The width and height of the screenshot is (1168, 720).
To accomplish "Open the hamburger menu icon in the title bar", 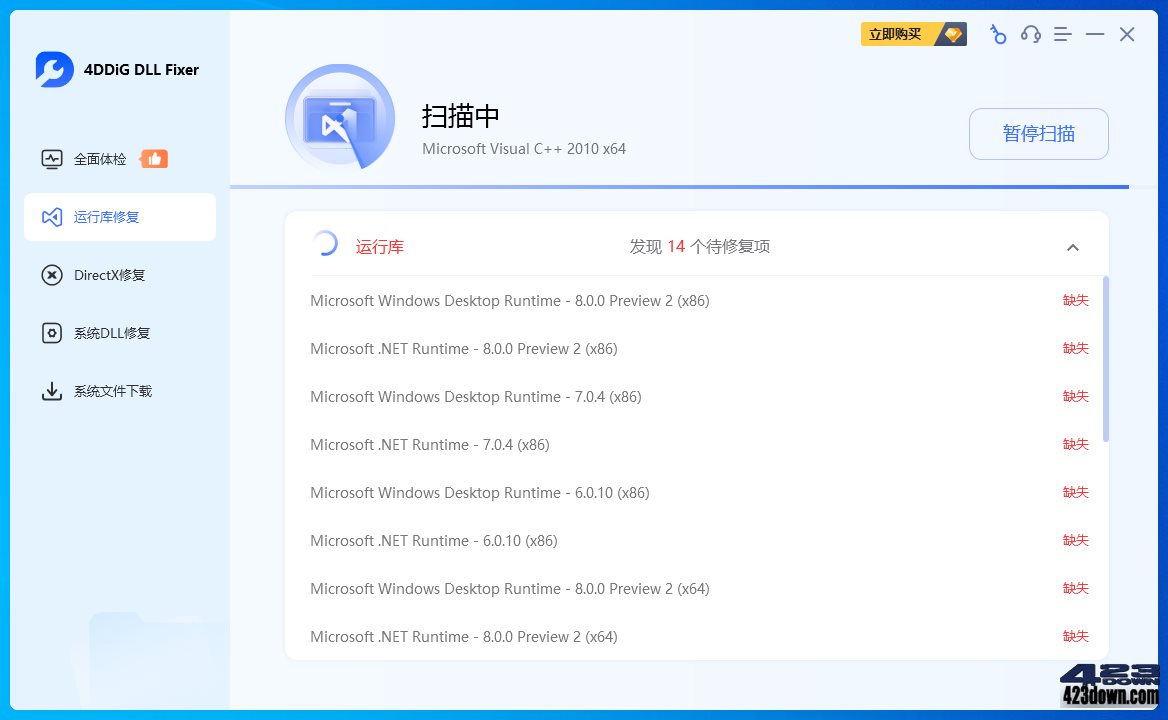I will (x=1063, y=34).
